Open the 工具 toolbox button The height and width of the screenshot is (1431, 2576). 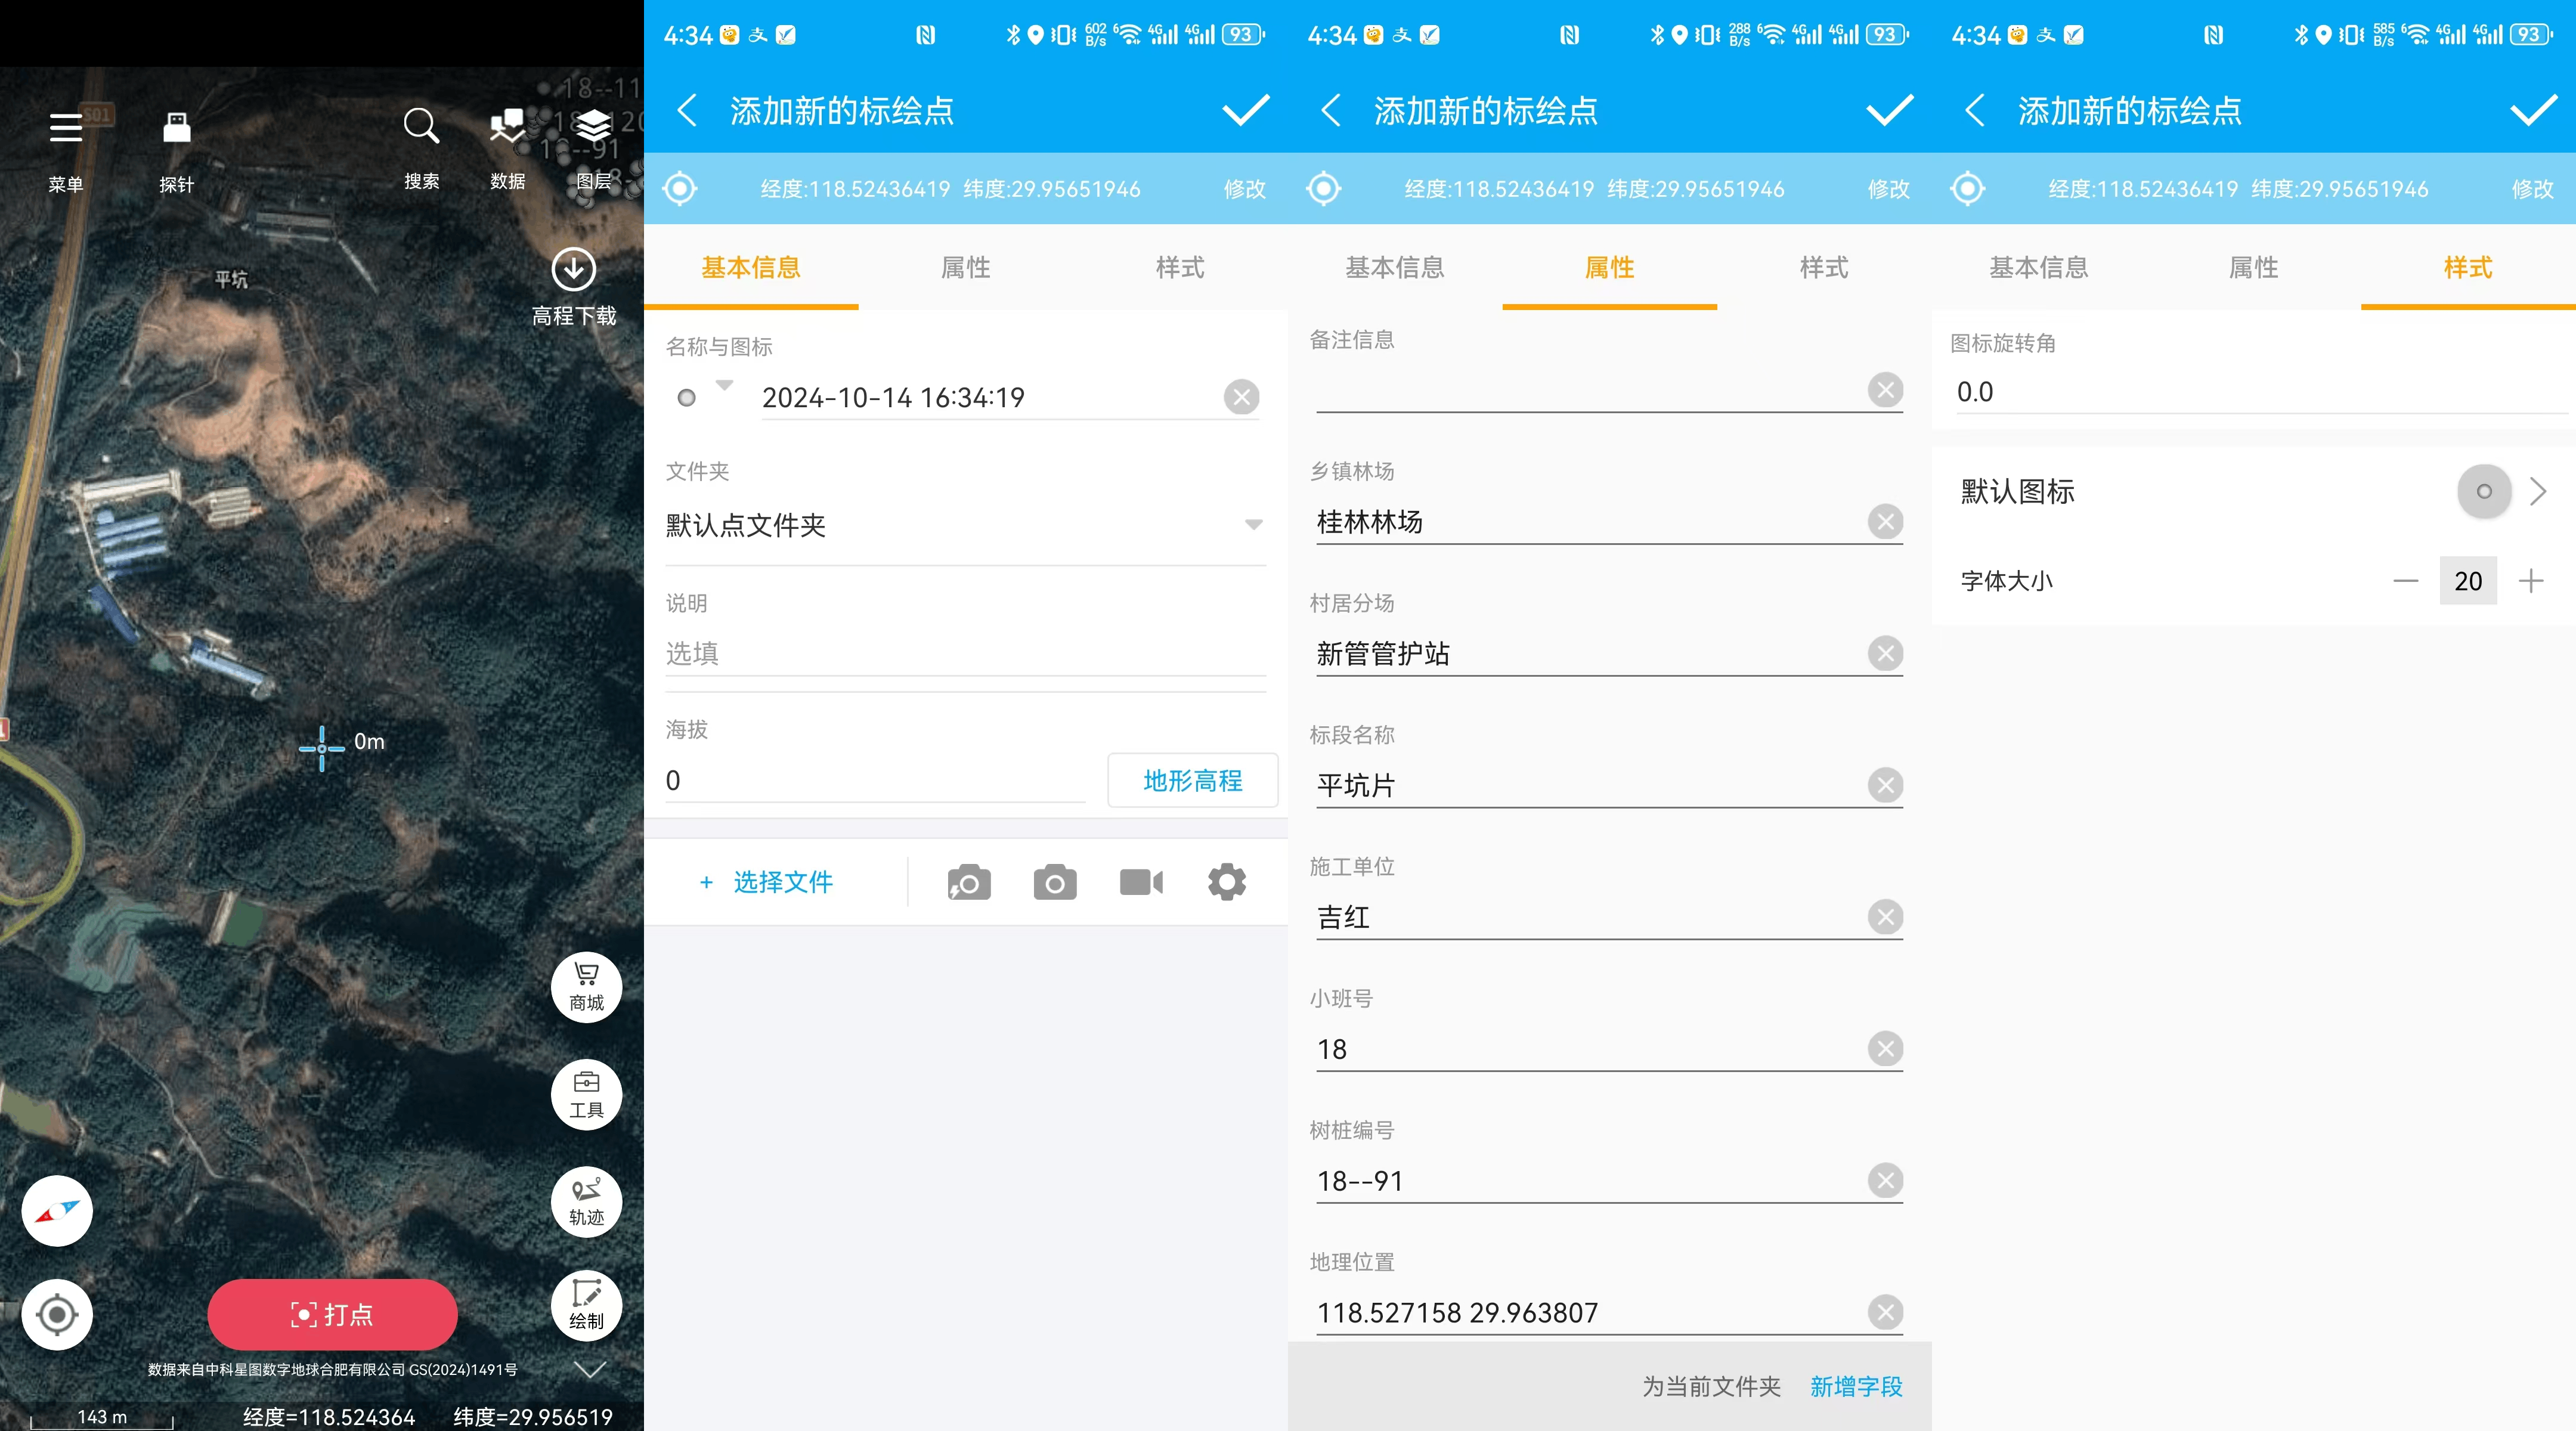coord(586,1094)
